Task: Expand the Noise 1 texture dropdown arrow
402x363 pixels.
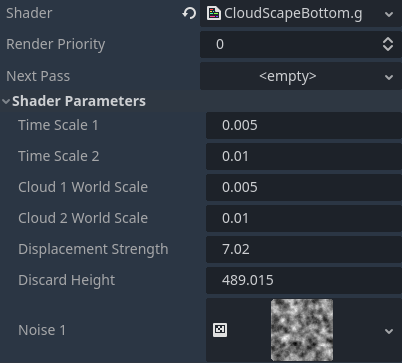Action: click(x=388, y=331)
